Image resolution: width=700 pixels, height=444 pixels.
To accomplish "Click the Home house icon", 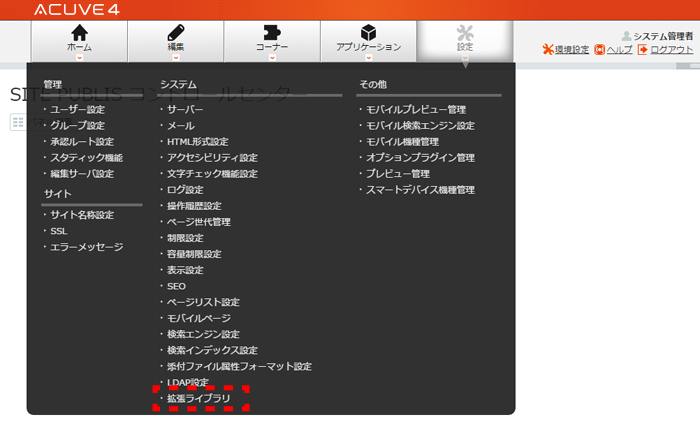I will [x=79, y=33].
